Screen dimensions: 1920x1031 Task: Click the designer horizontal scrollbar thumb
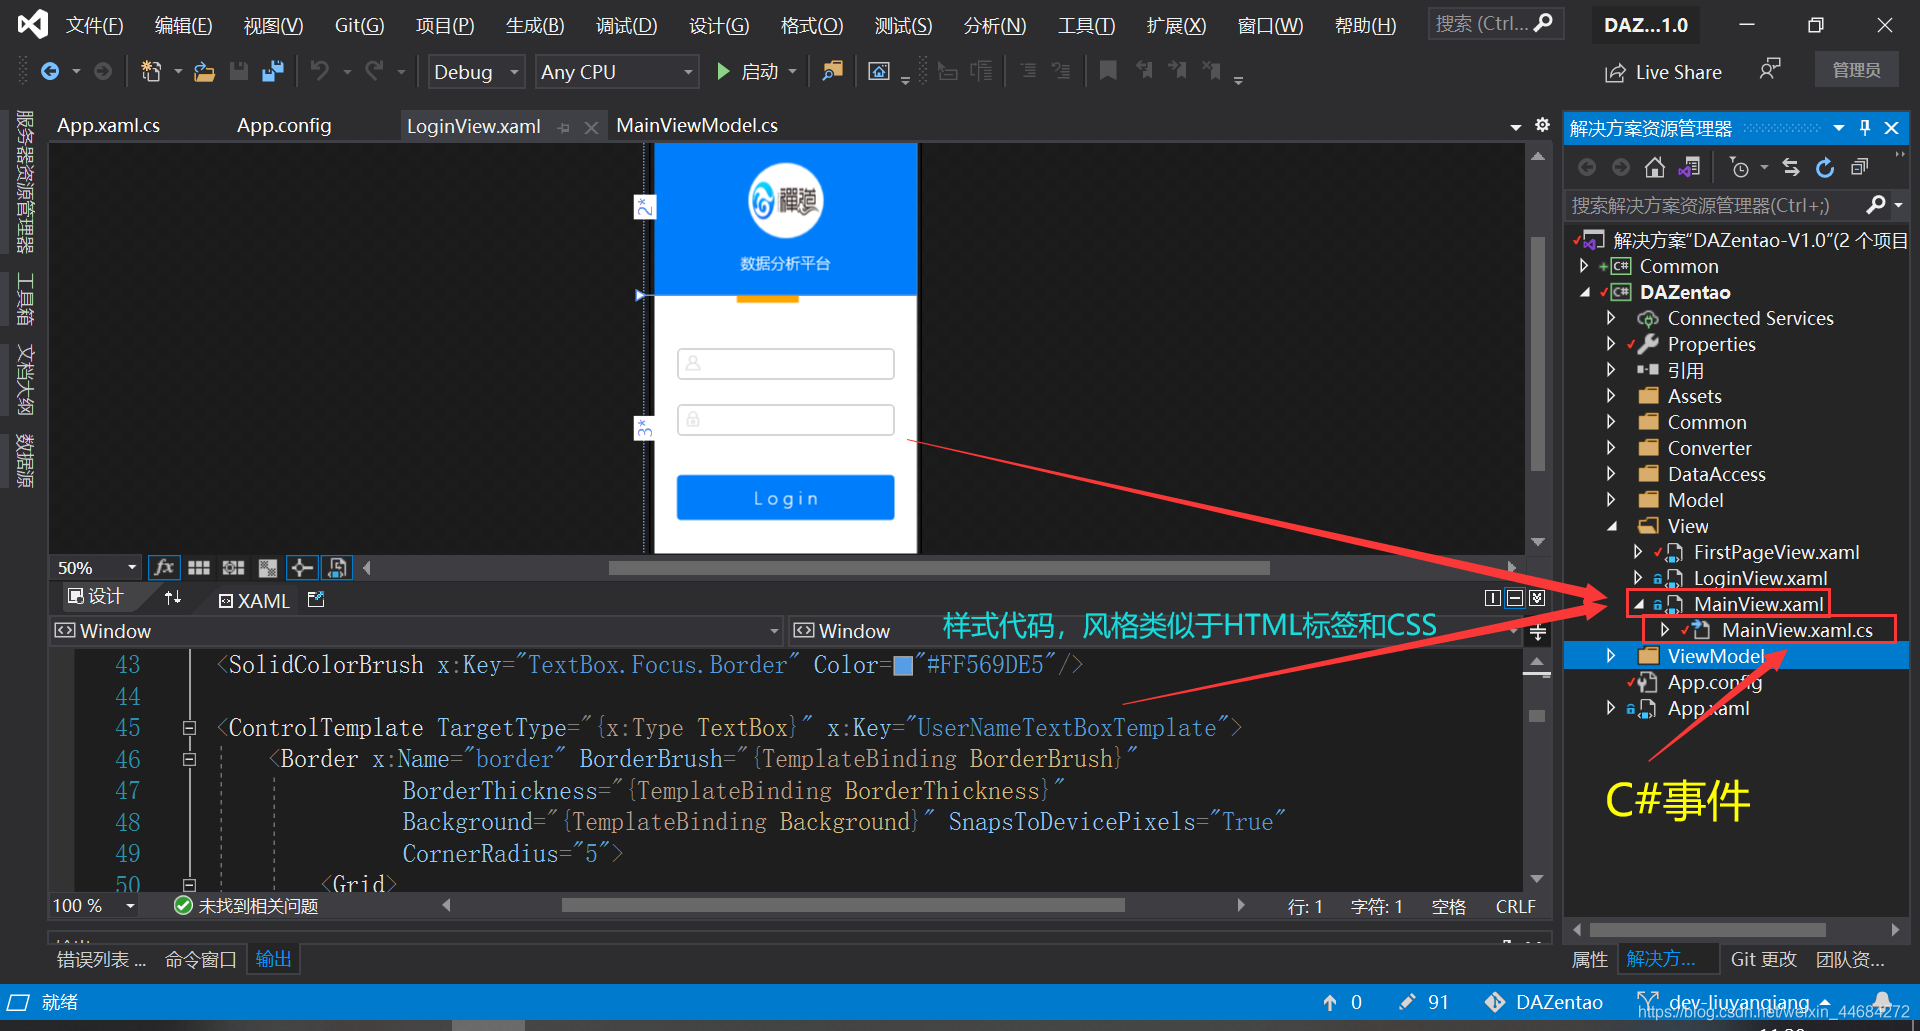click(939, 568)
